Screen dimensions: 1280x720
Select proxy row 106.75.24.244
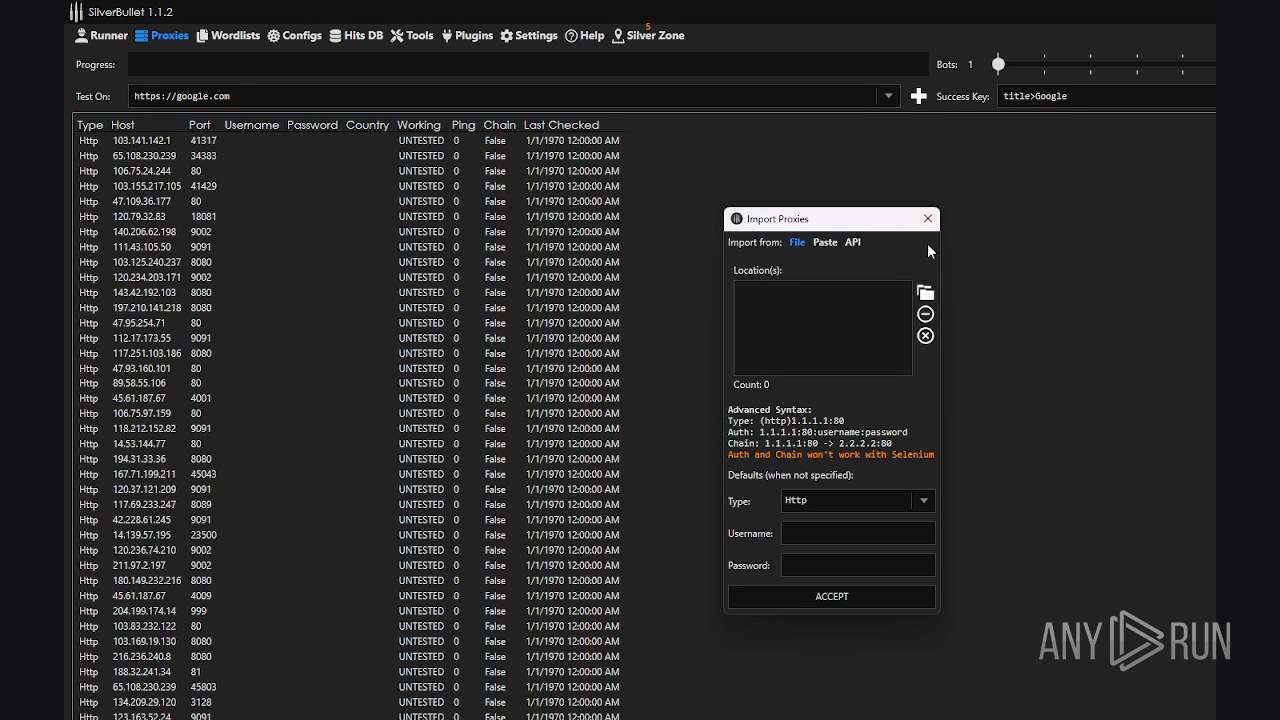[349, 171]
